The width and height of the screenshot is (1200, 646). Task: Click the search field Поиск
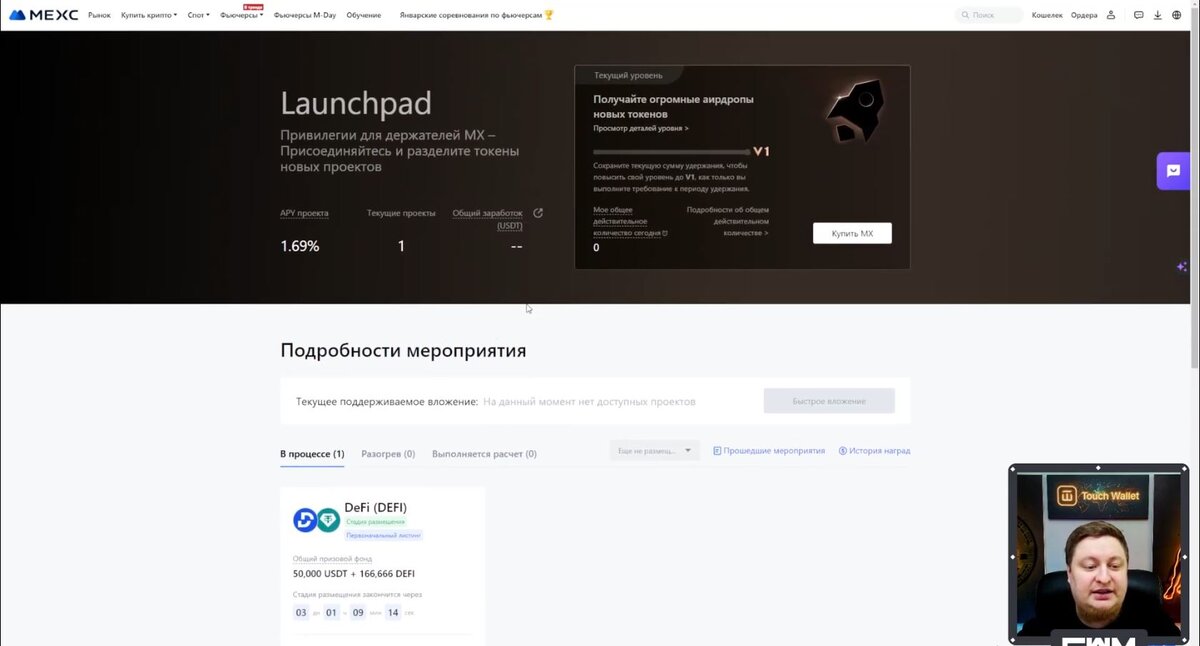point(990,15)
